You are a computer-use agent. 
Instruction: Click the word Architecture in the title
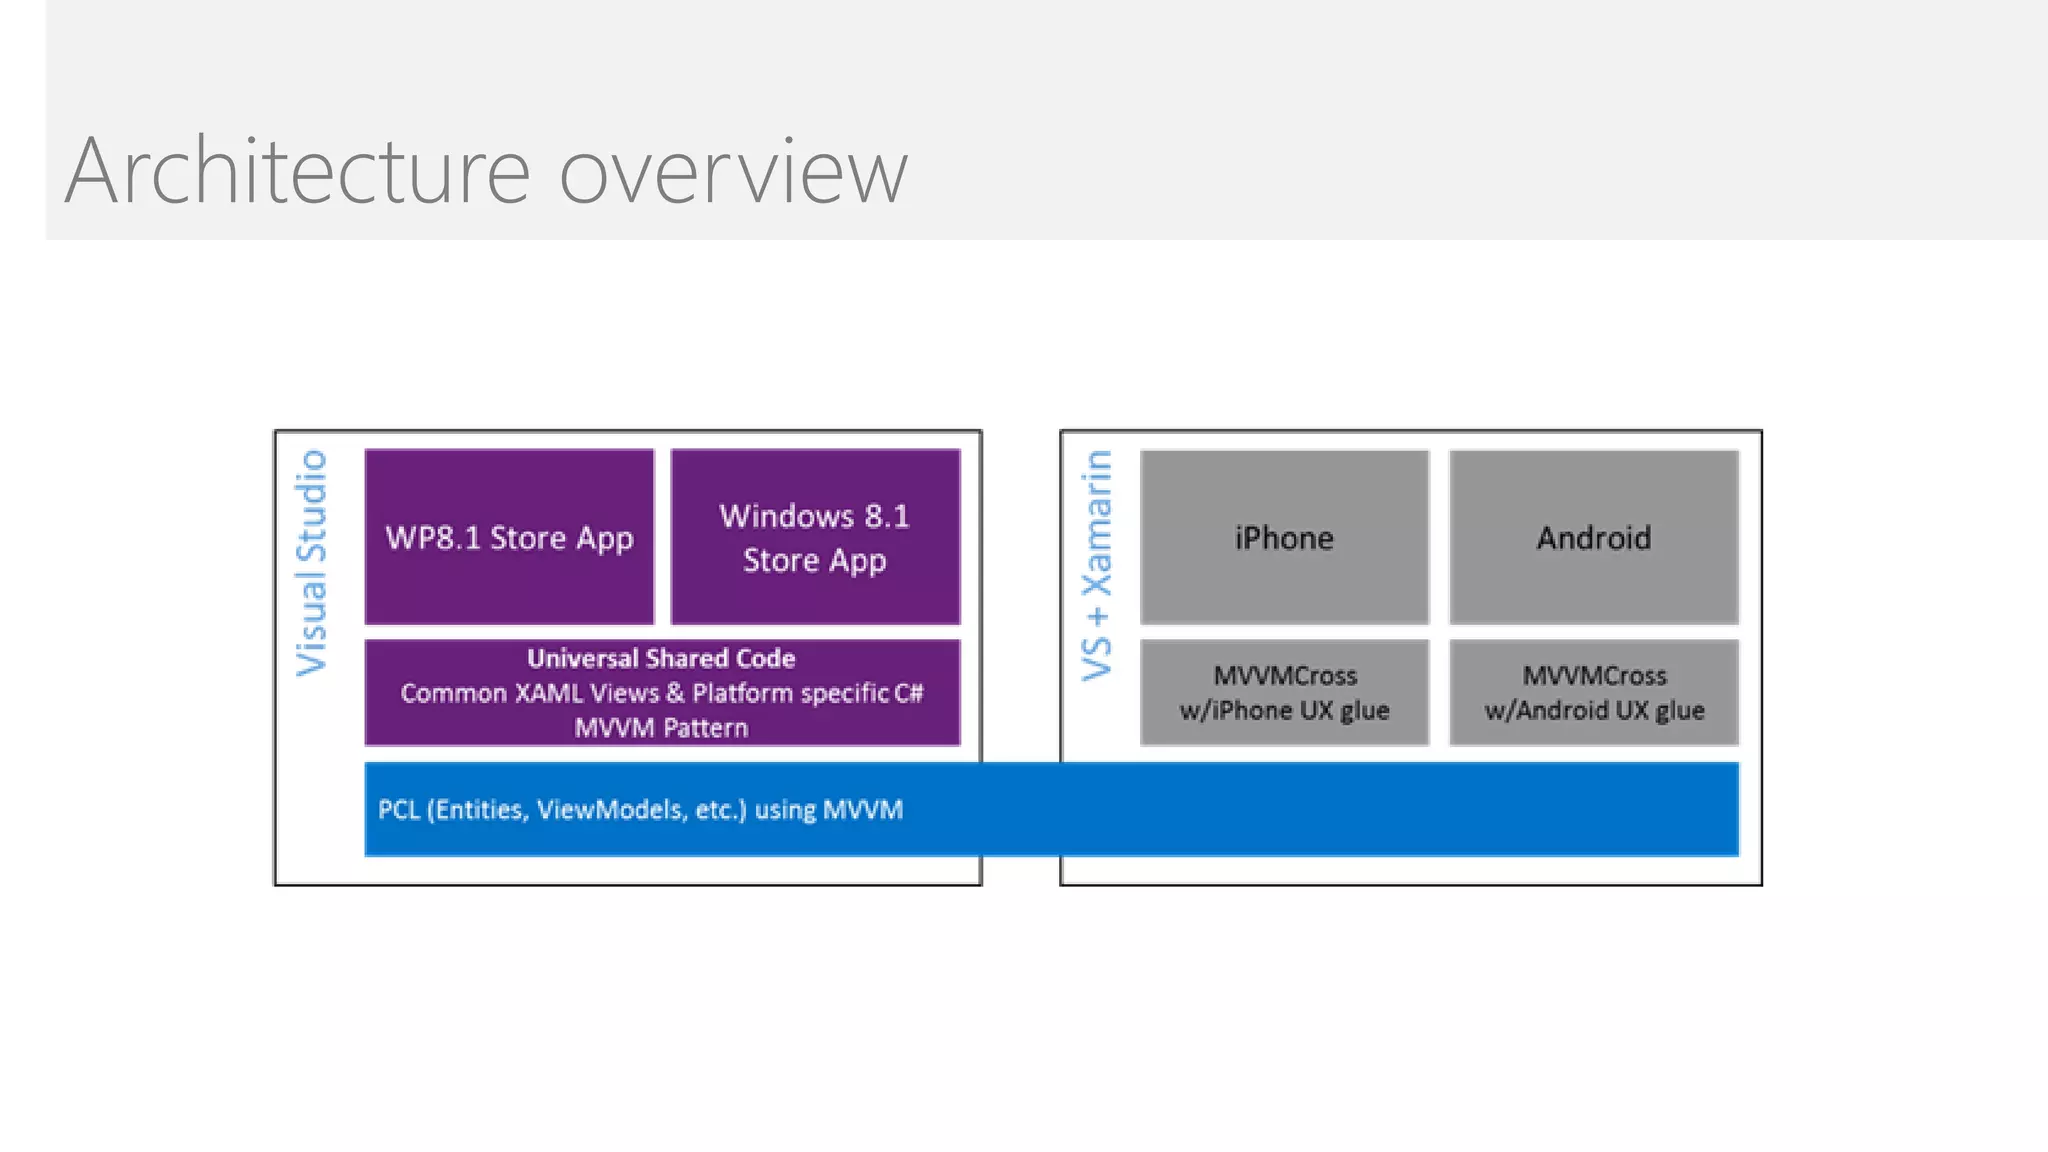click(297, 171)
